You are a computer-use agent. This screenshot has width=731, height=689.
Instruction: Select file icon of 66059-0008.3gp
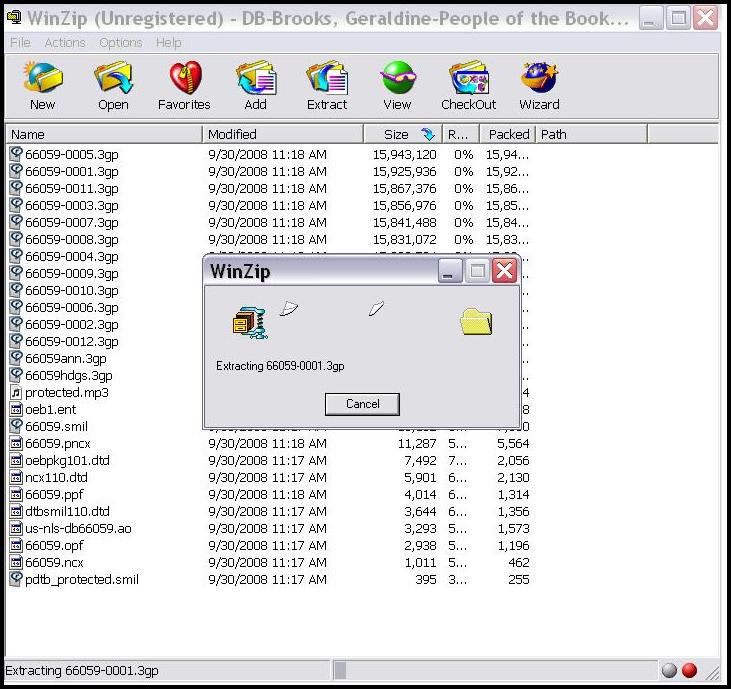[16, 239]
